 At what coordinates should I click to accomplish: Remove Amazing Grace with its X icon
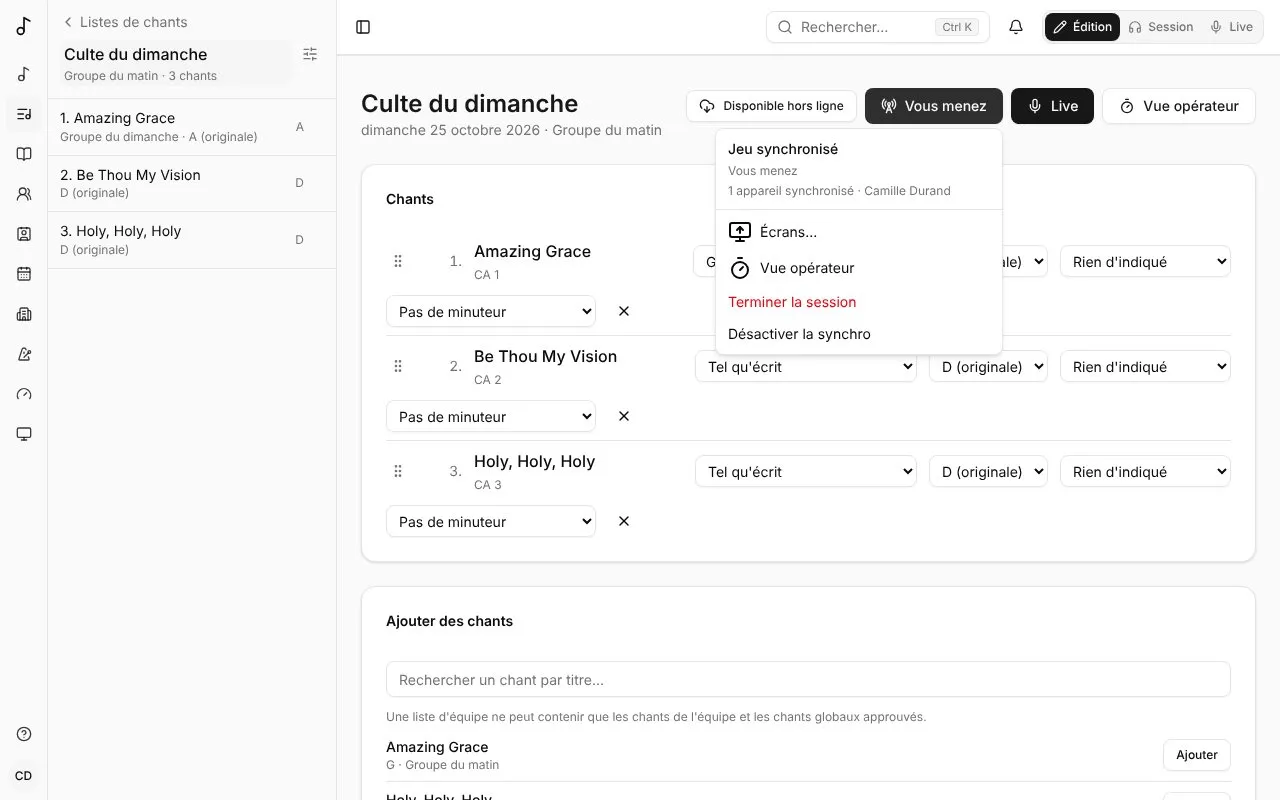coord(624,311)
